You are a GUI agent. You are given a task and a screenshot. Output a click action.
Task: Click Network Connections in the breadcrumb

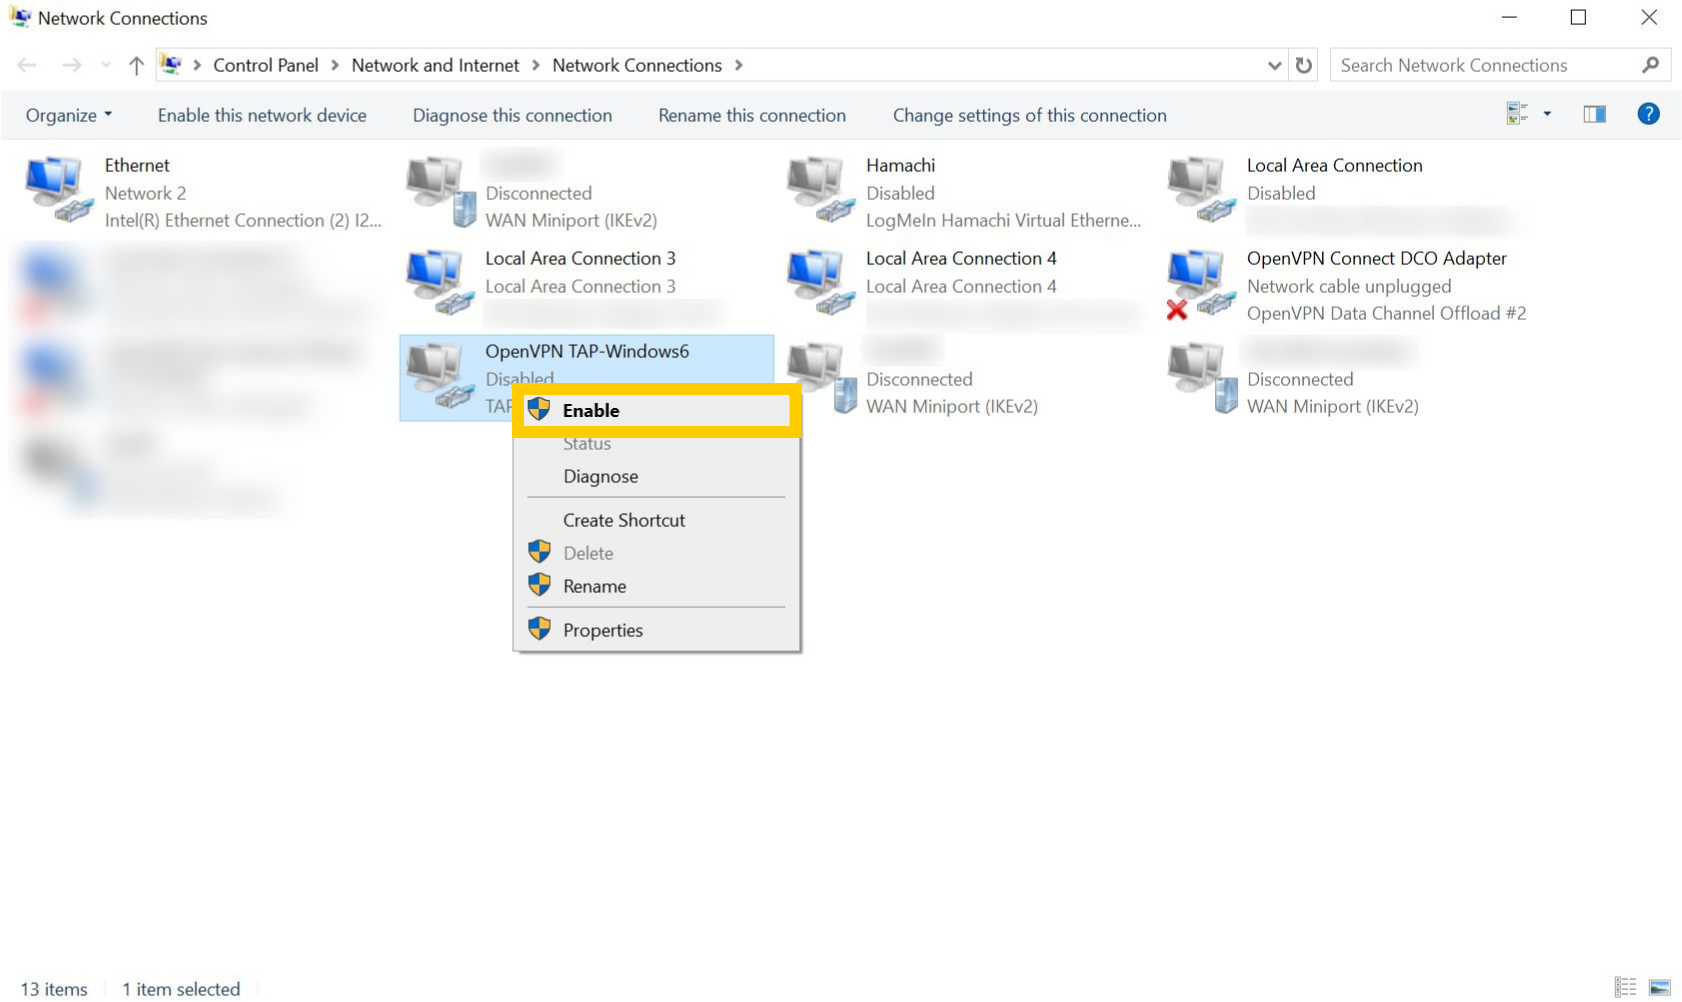[637, 66]
